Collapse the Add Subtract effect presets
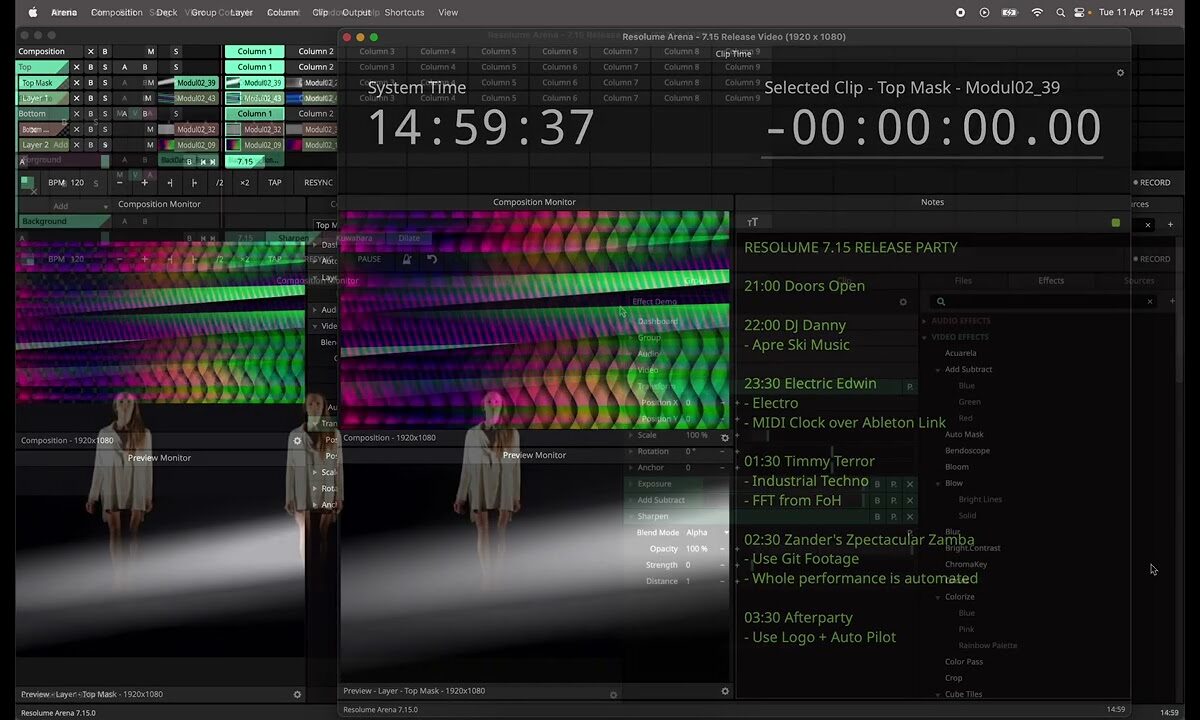 coord(938,370)
